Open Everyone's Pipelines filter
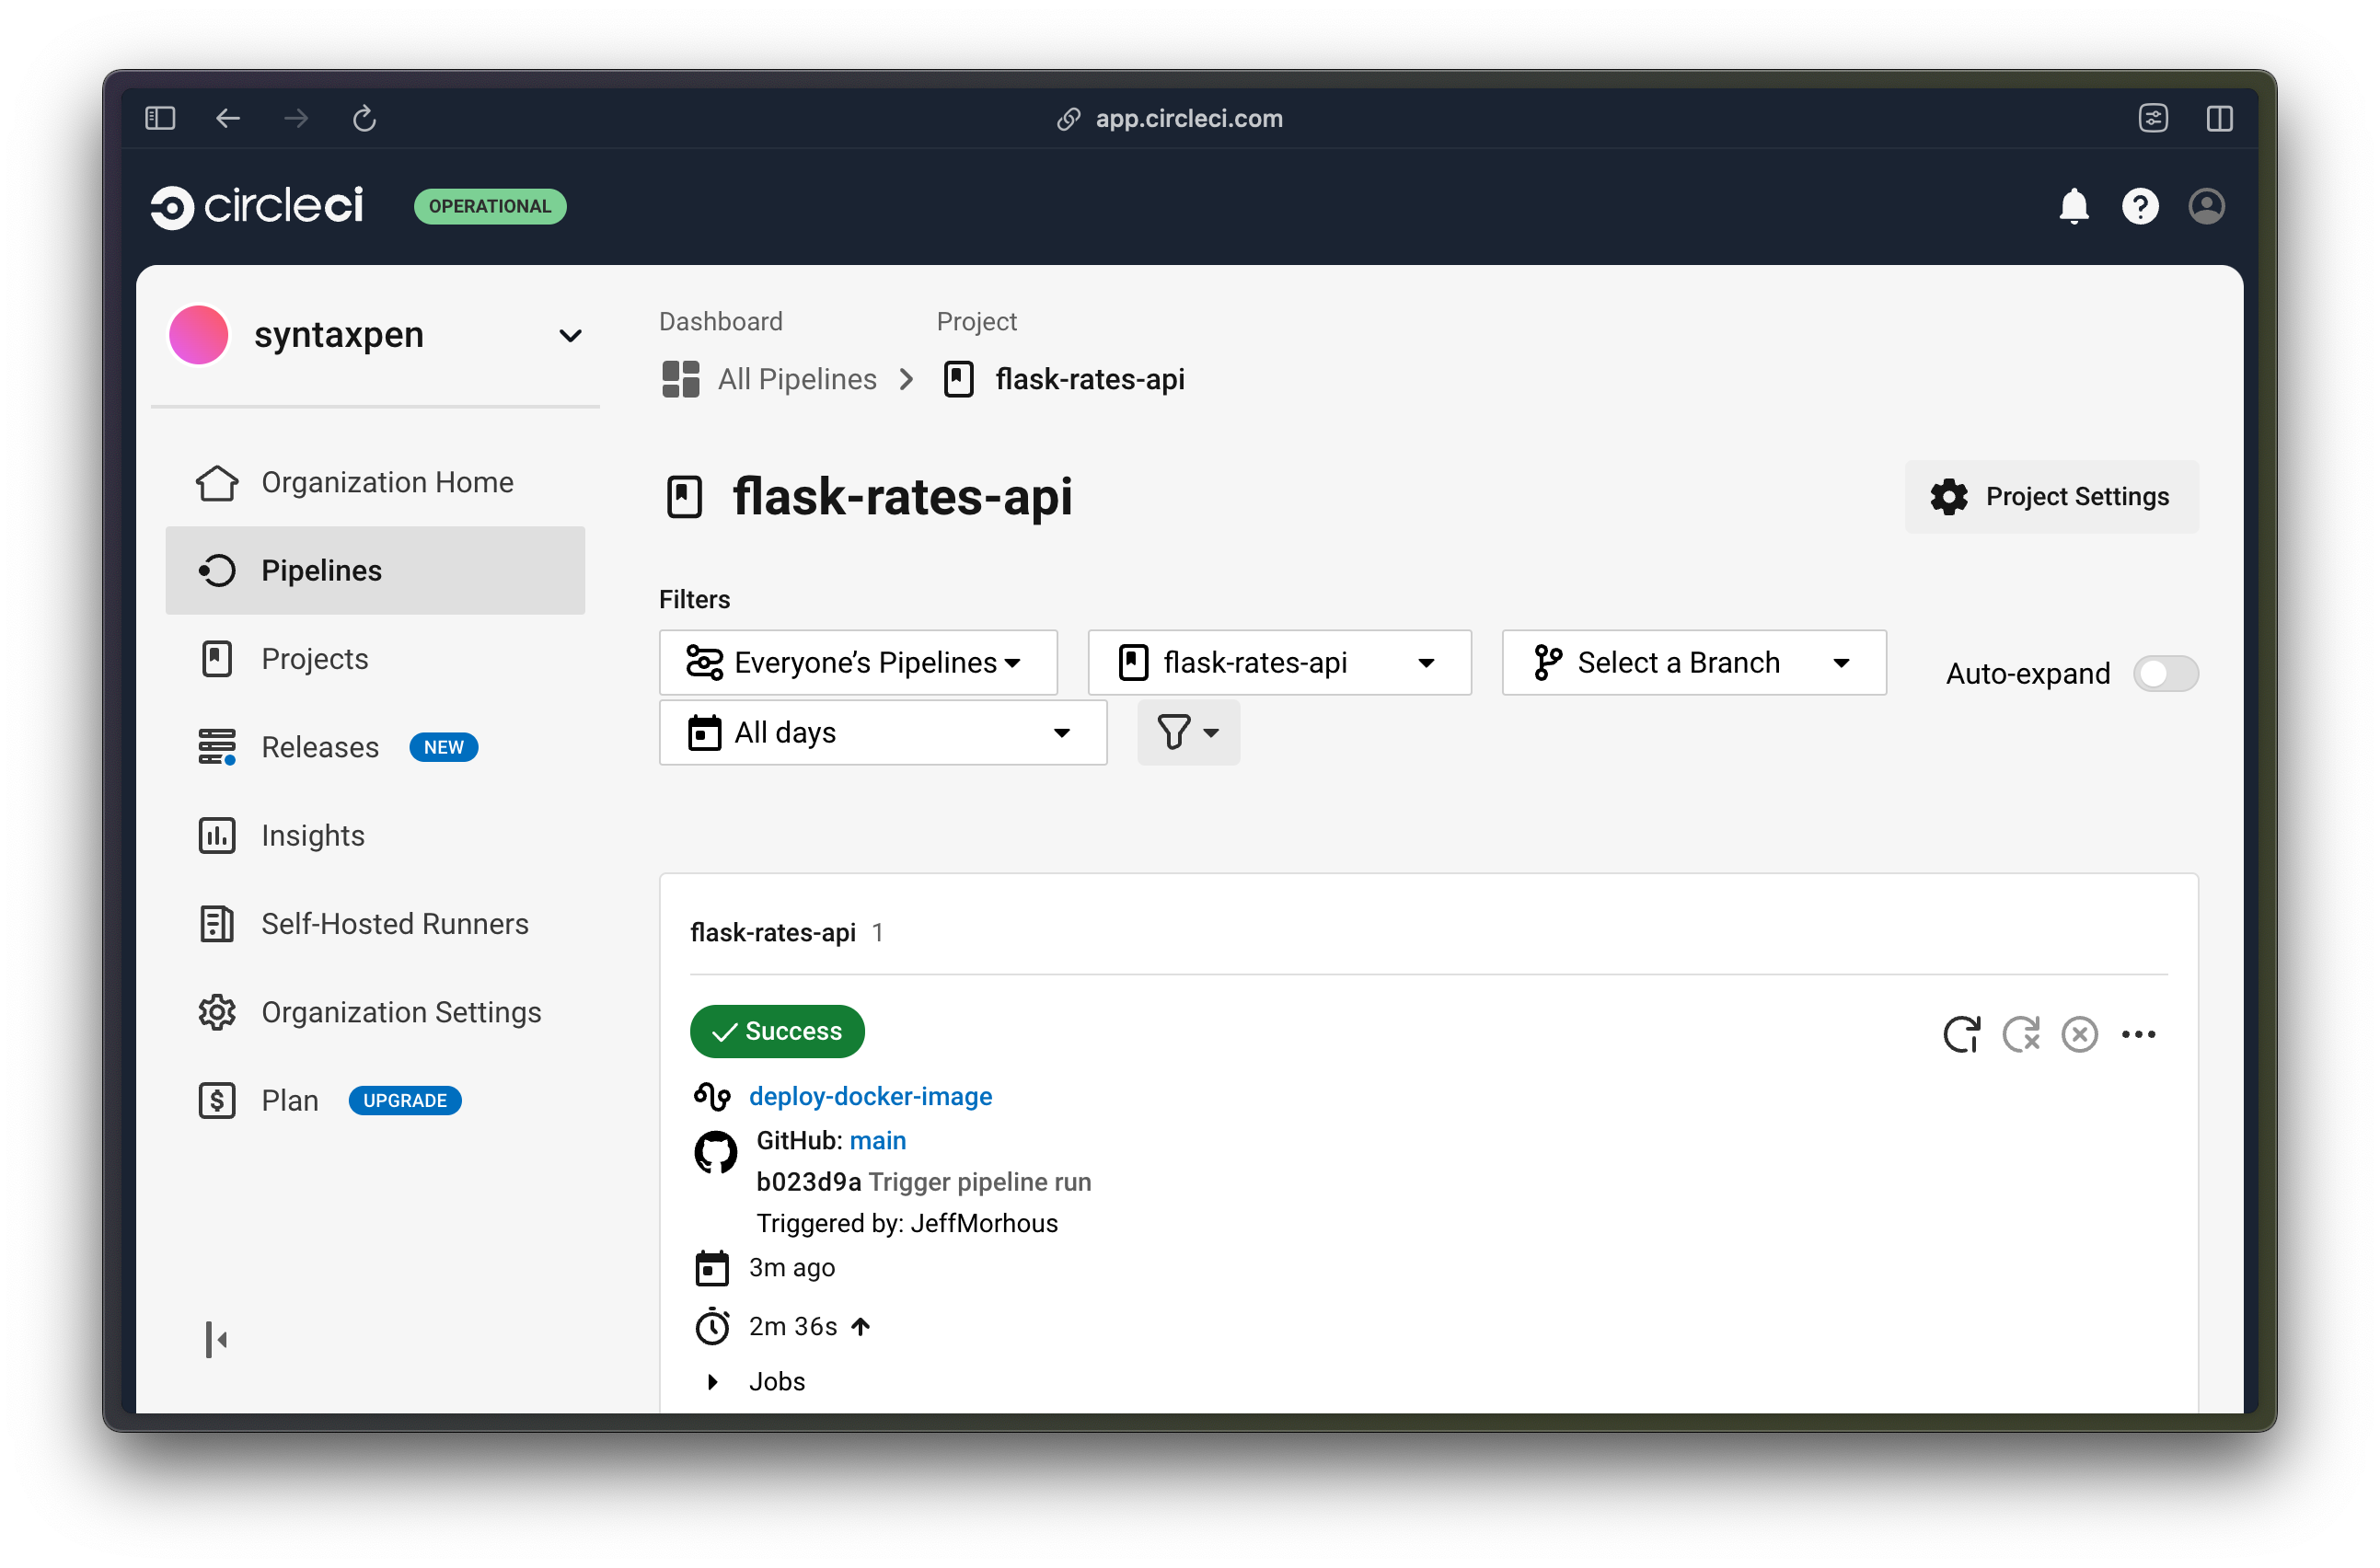Image resolution: width=2380 pixels, height=1568 pixels. tap(857, 662)
